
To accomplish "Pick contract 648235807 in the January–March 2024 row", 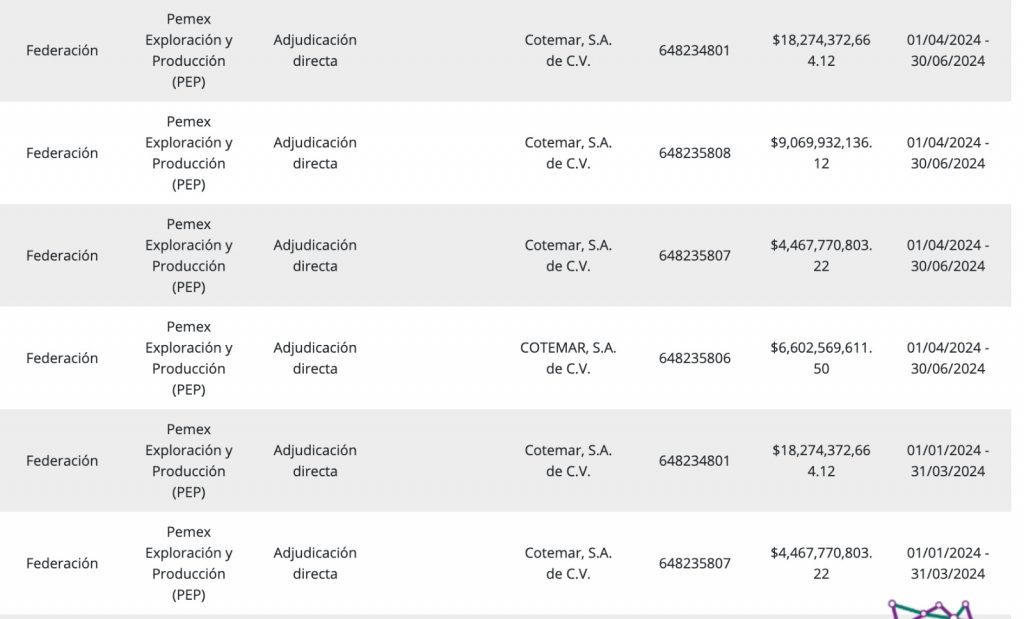I will pos(694,564).
